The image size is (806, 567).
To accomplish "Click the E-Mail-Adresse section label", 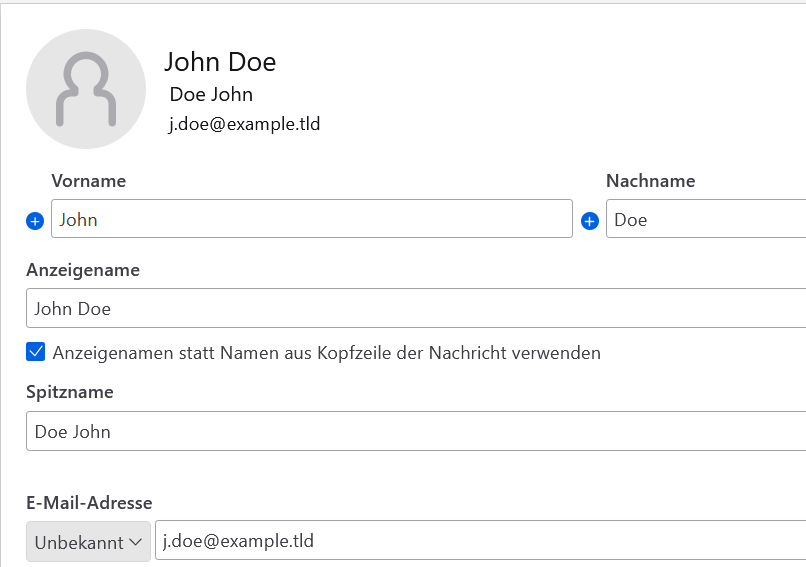I will click(x=89, y=503).
